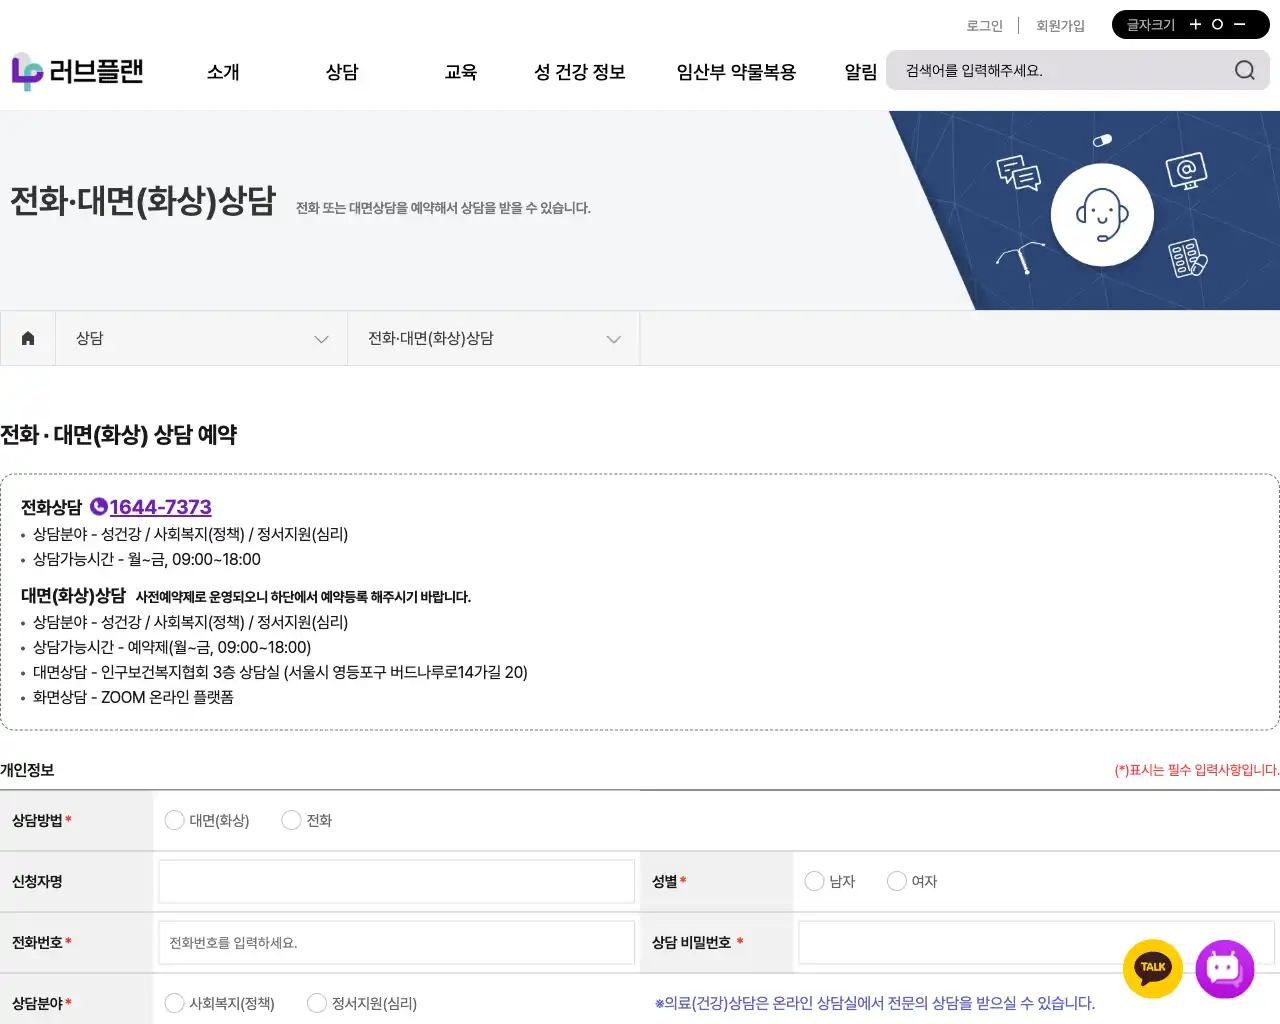
Task: Open the 임산부 약물복용 menu
Action: click(x=736, y=72)
